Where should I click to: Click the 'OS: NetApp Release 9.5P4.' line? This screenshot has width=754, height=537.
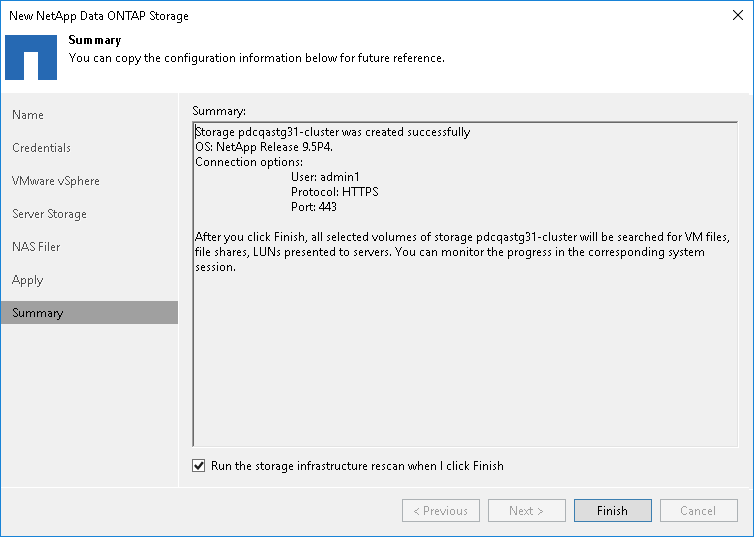[x=264, y=147]
